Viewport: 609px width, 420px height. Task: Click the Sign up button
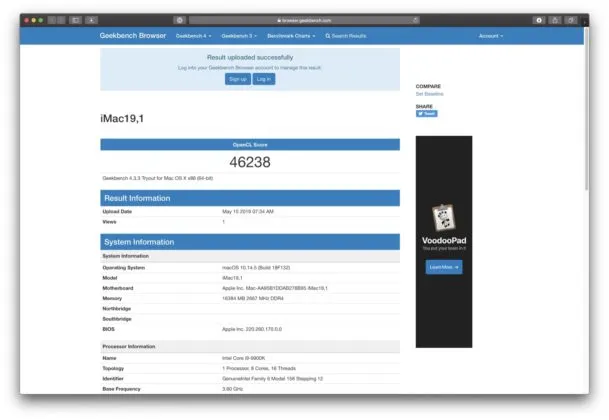(238, 79)
